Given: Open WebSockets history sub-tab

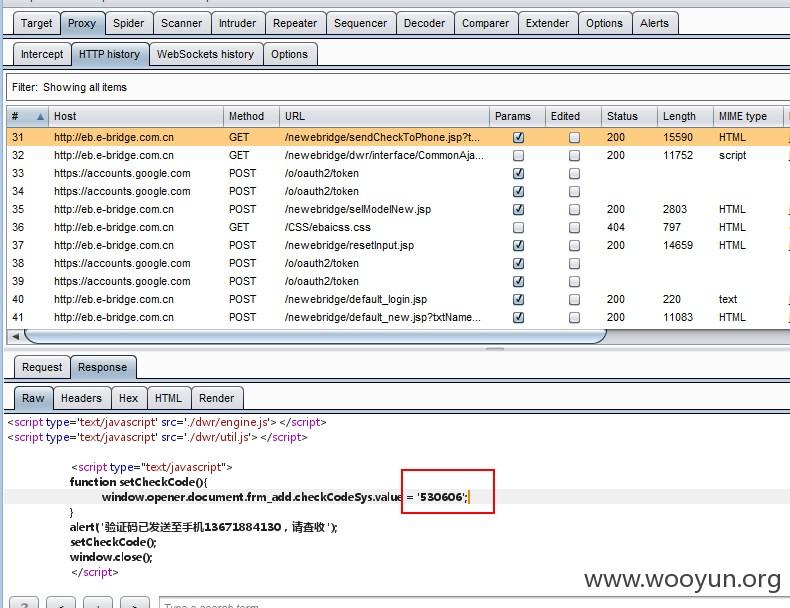Looking at the screenshot, I should 205,54.
